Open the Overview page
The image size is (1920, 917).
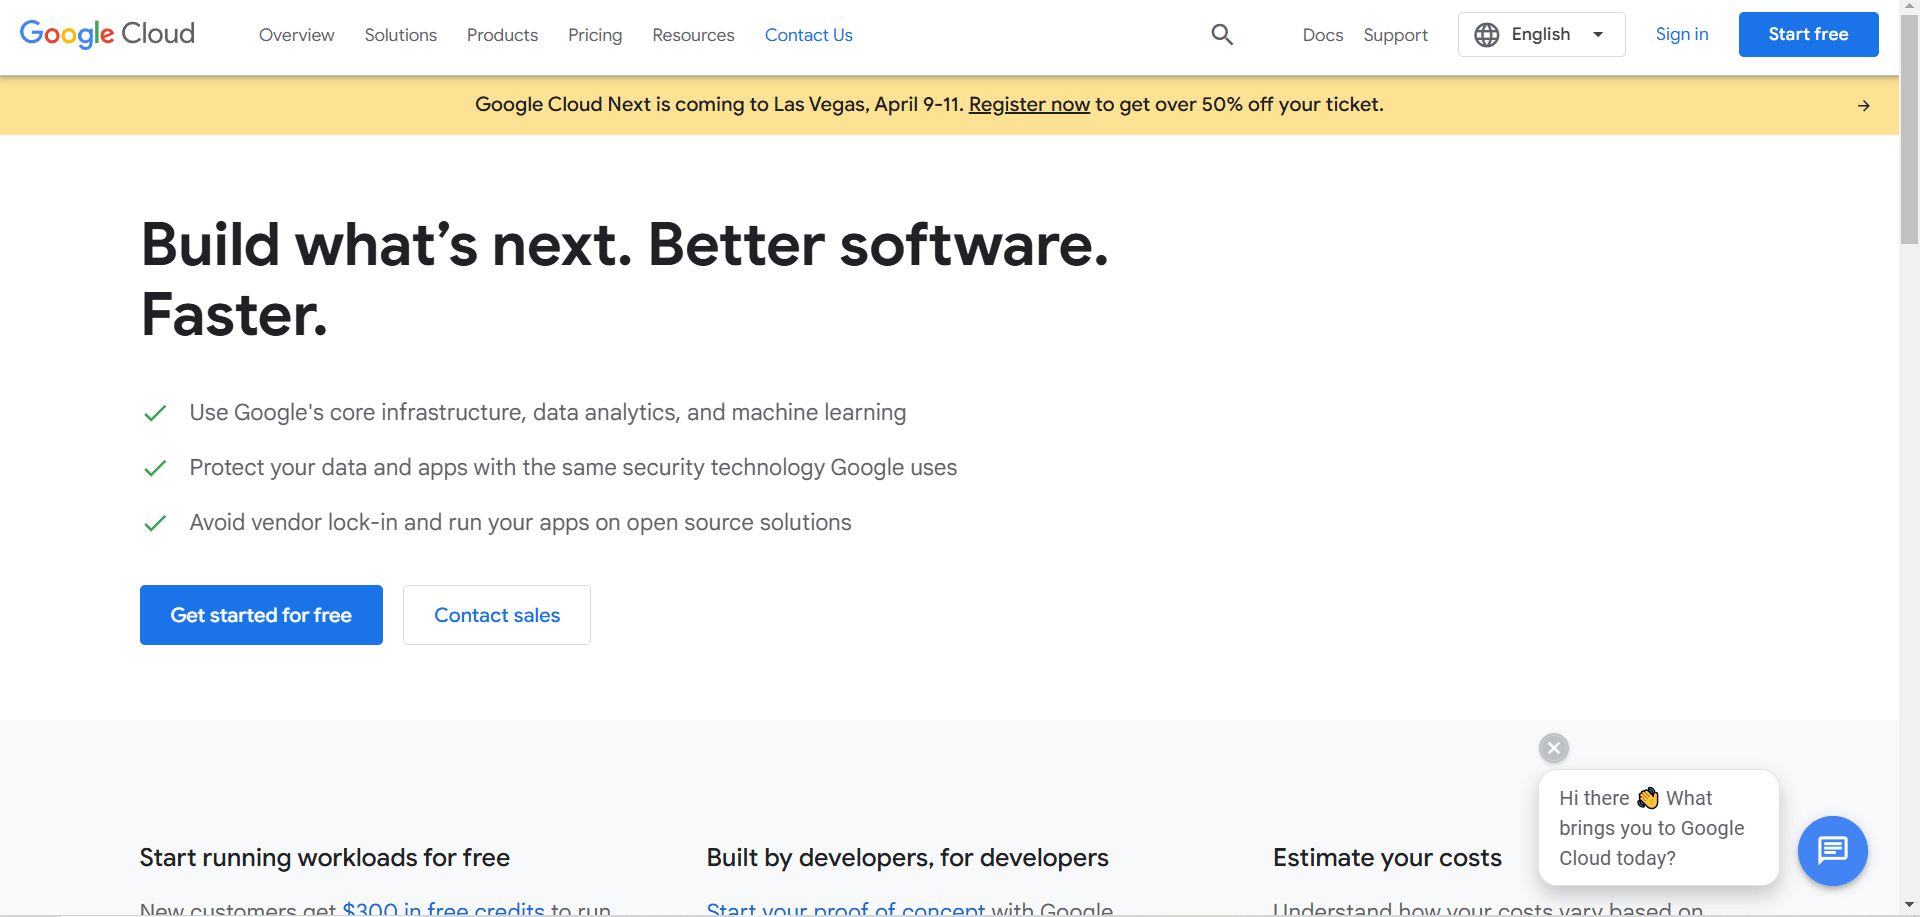point(296,35)
